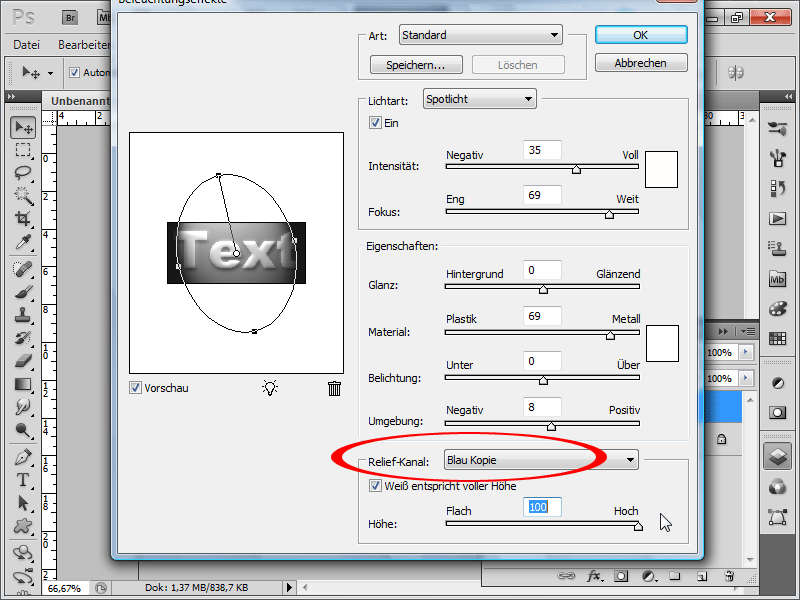Open the layers panel flyout menu
This screenshot has height=600, width=800.
(x=748, y=331)
